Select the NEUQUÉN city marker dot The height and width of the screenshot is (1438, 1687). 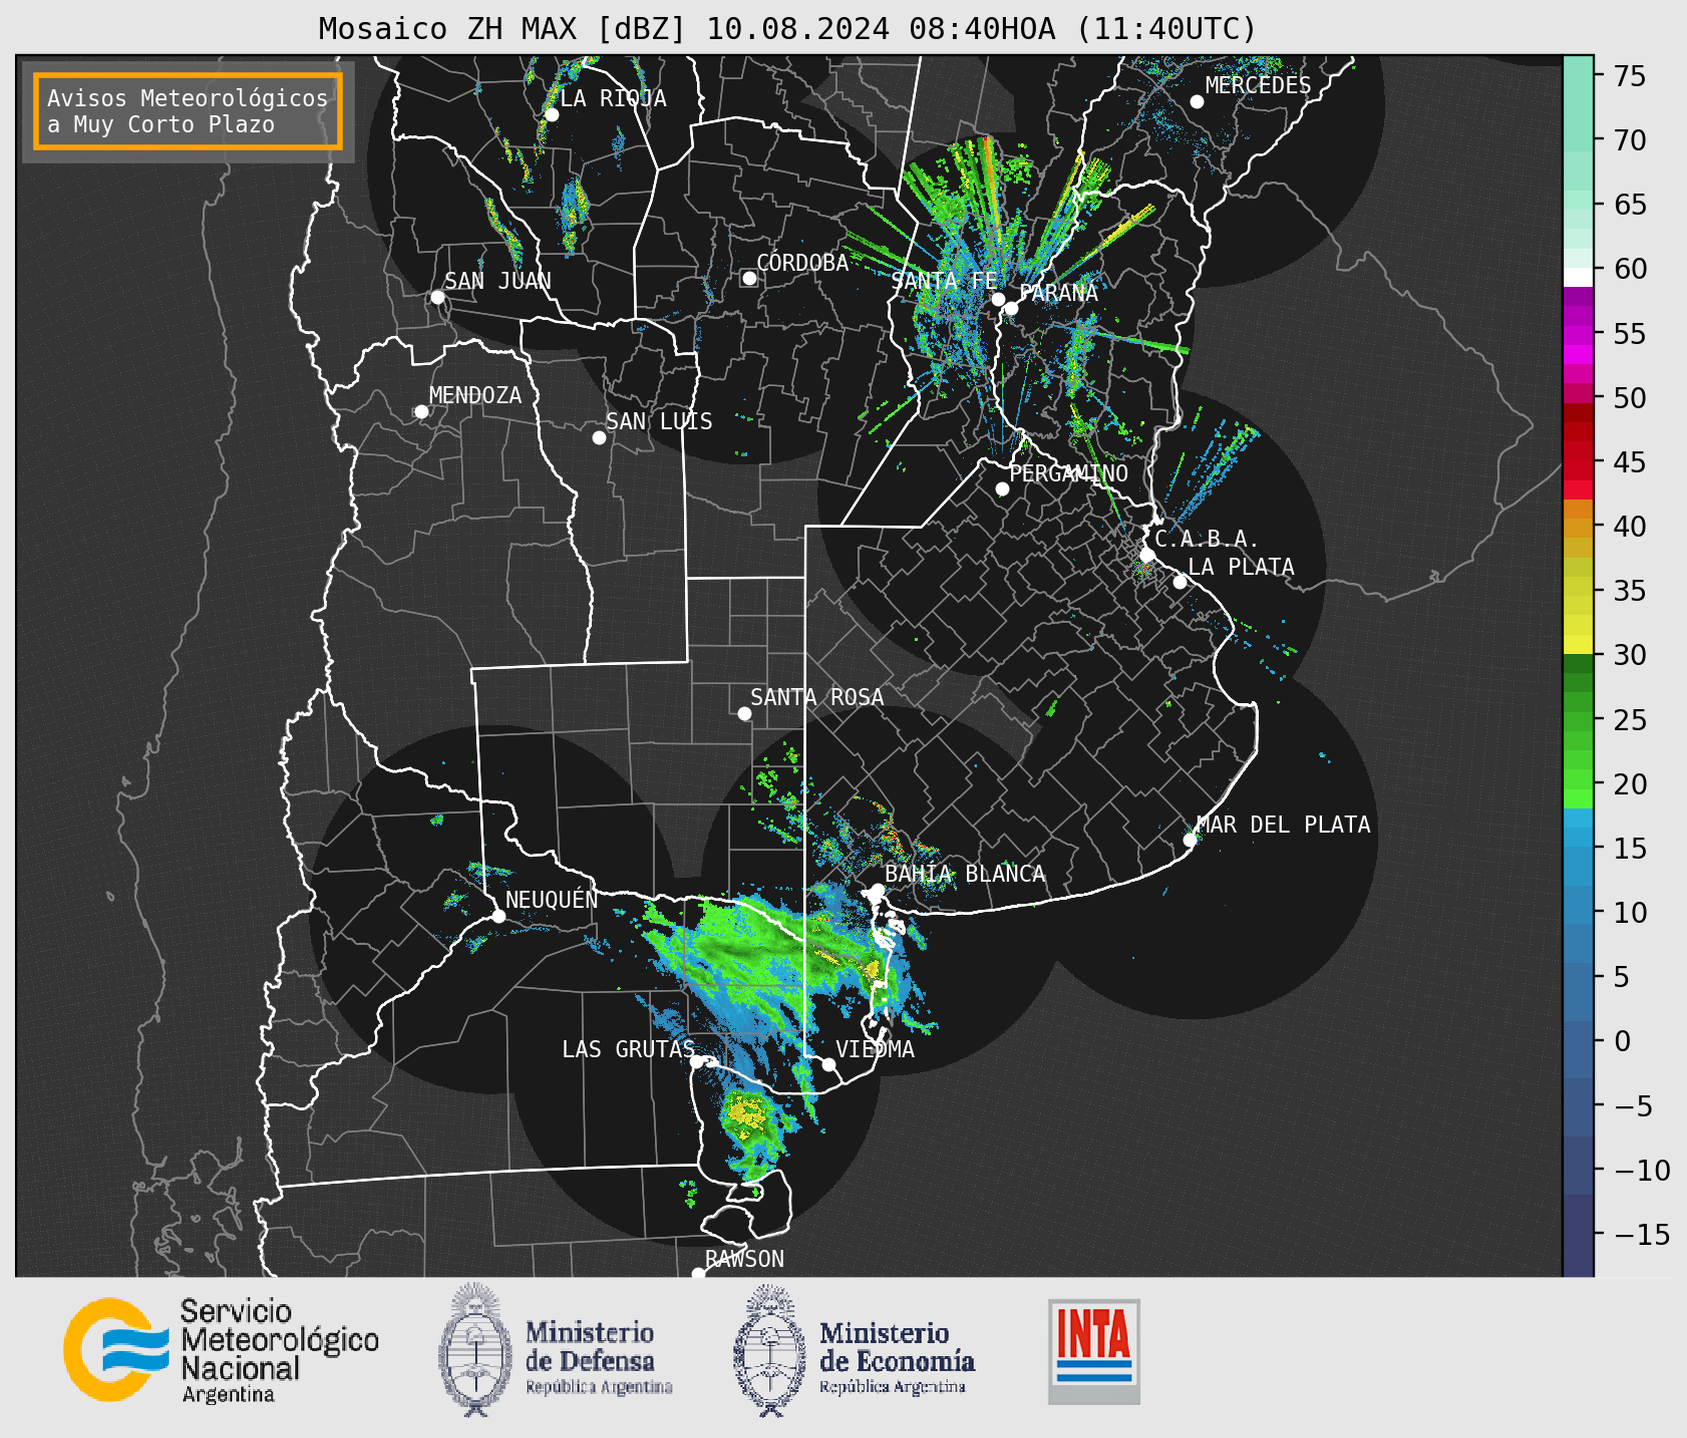click(x=498, y=916)
